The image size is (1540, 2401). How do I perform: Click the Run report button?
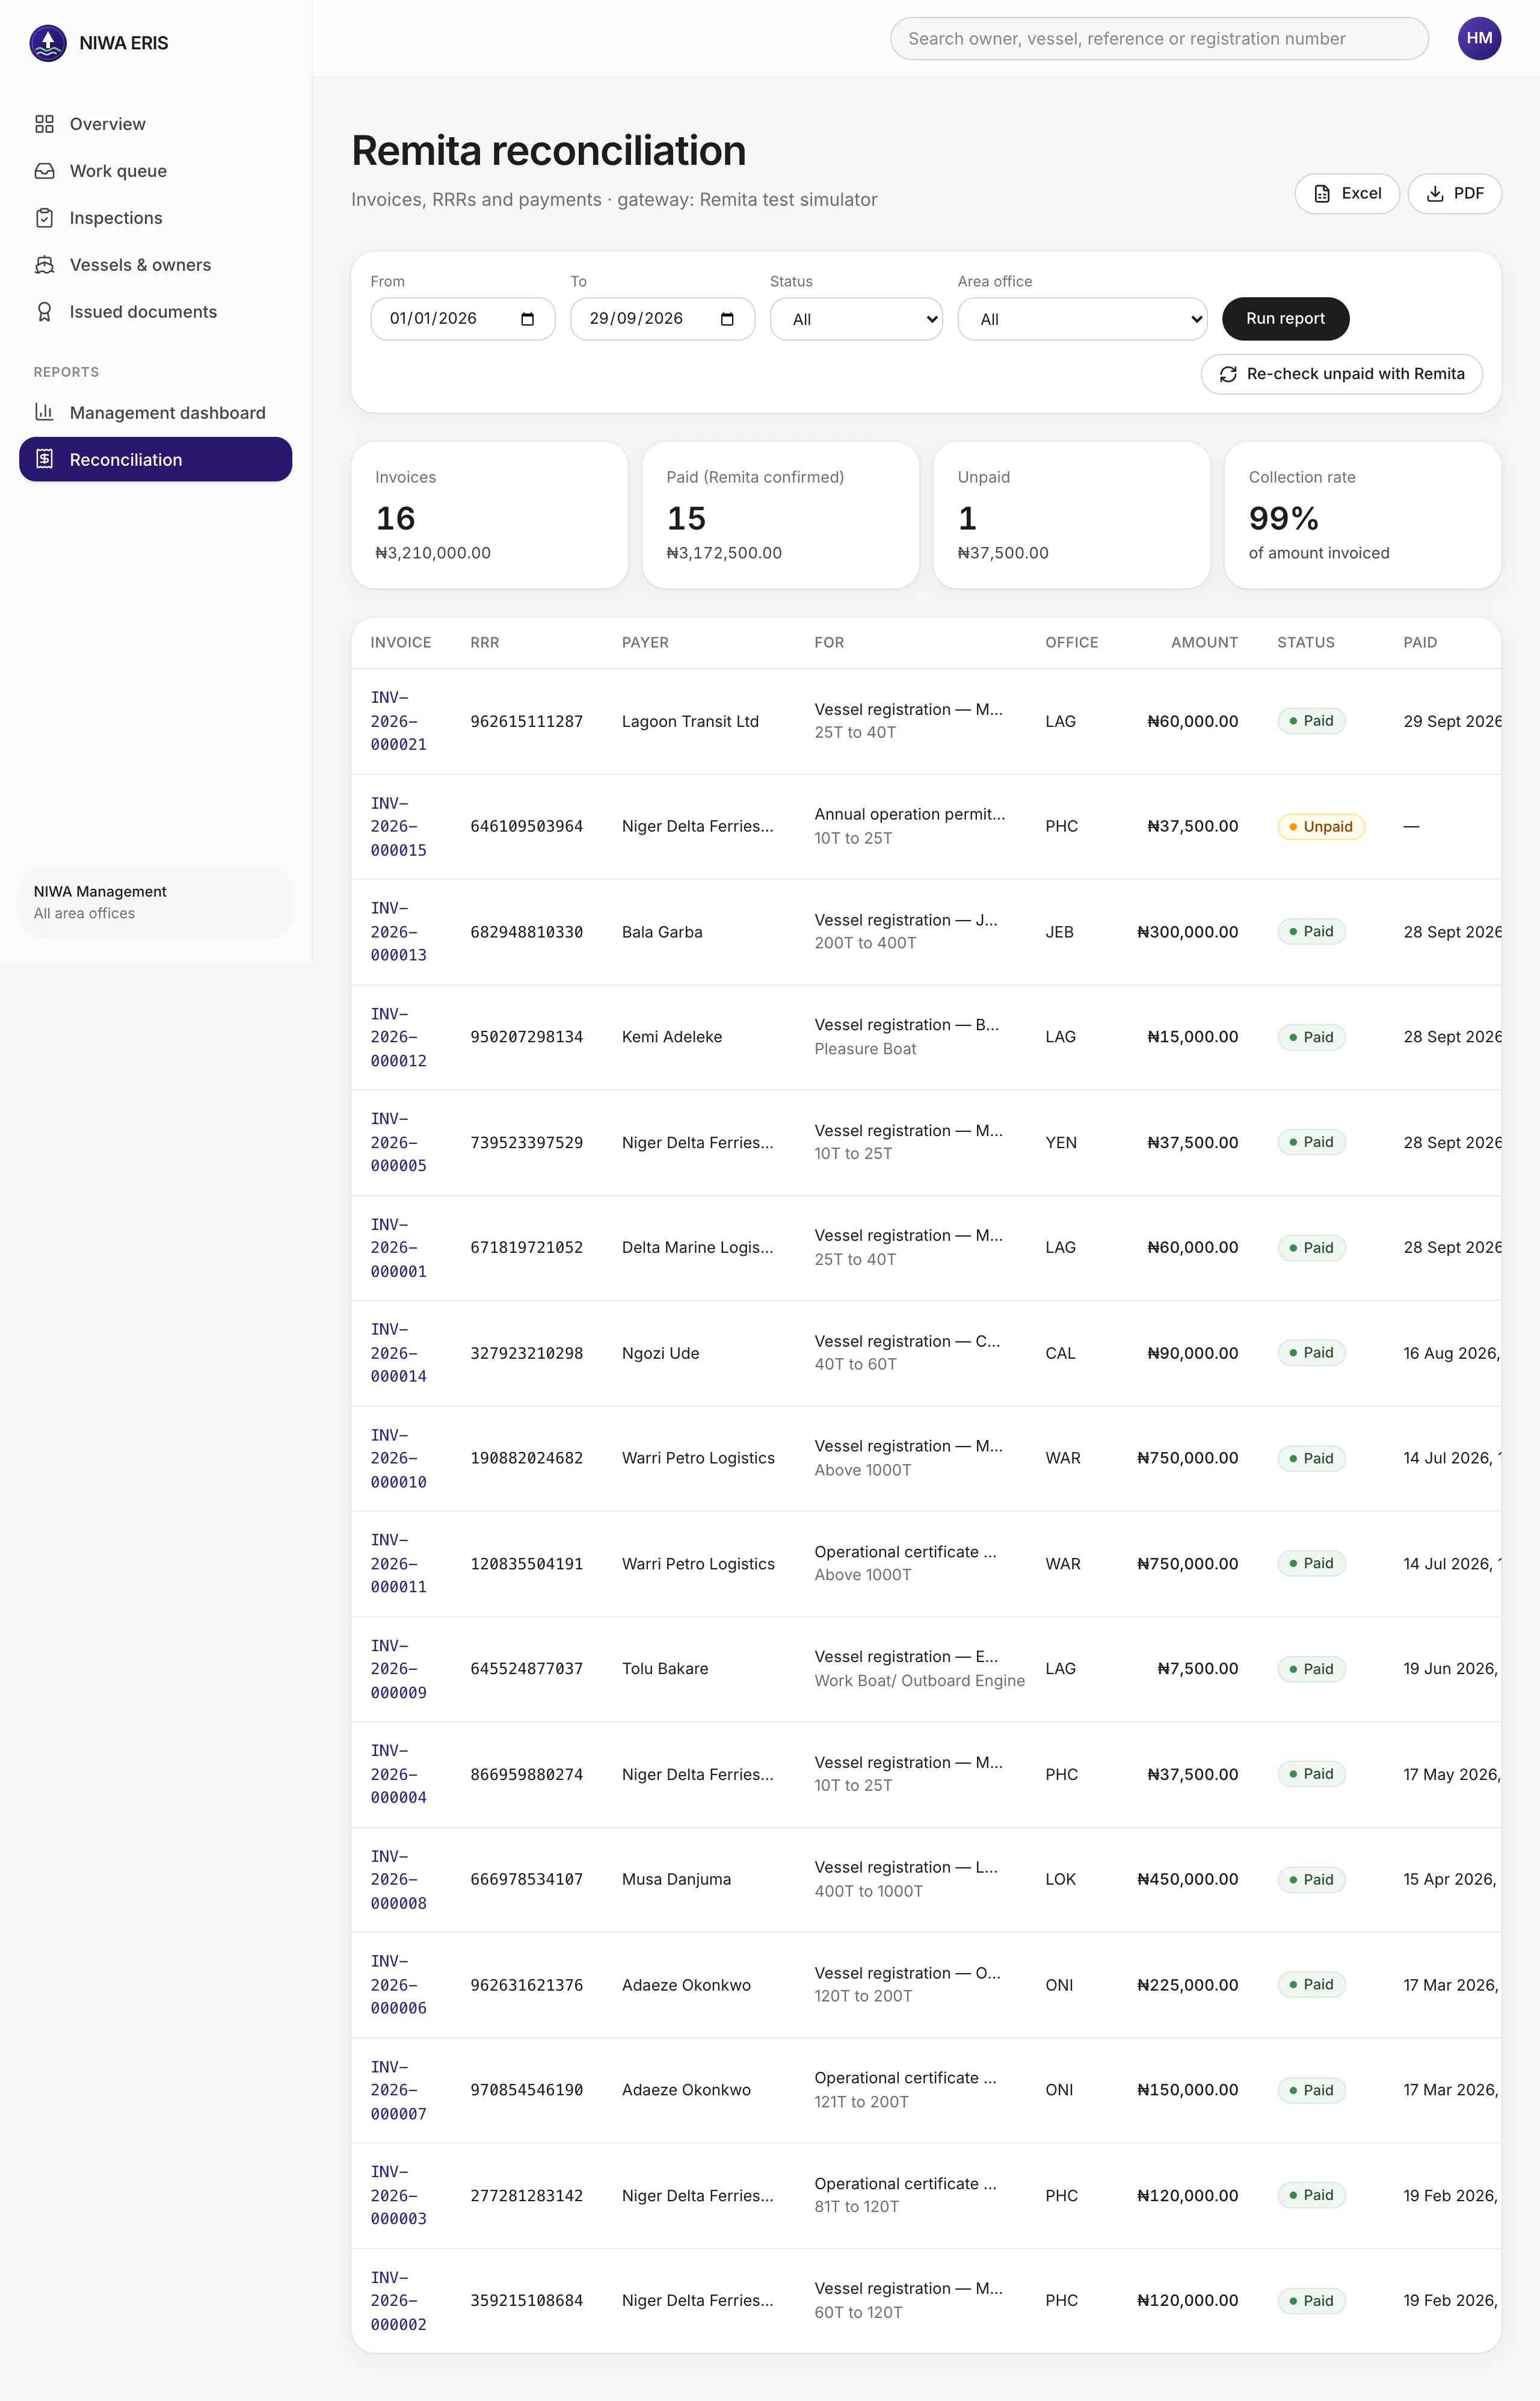1285,318
